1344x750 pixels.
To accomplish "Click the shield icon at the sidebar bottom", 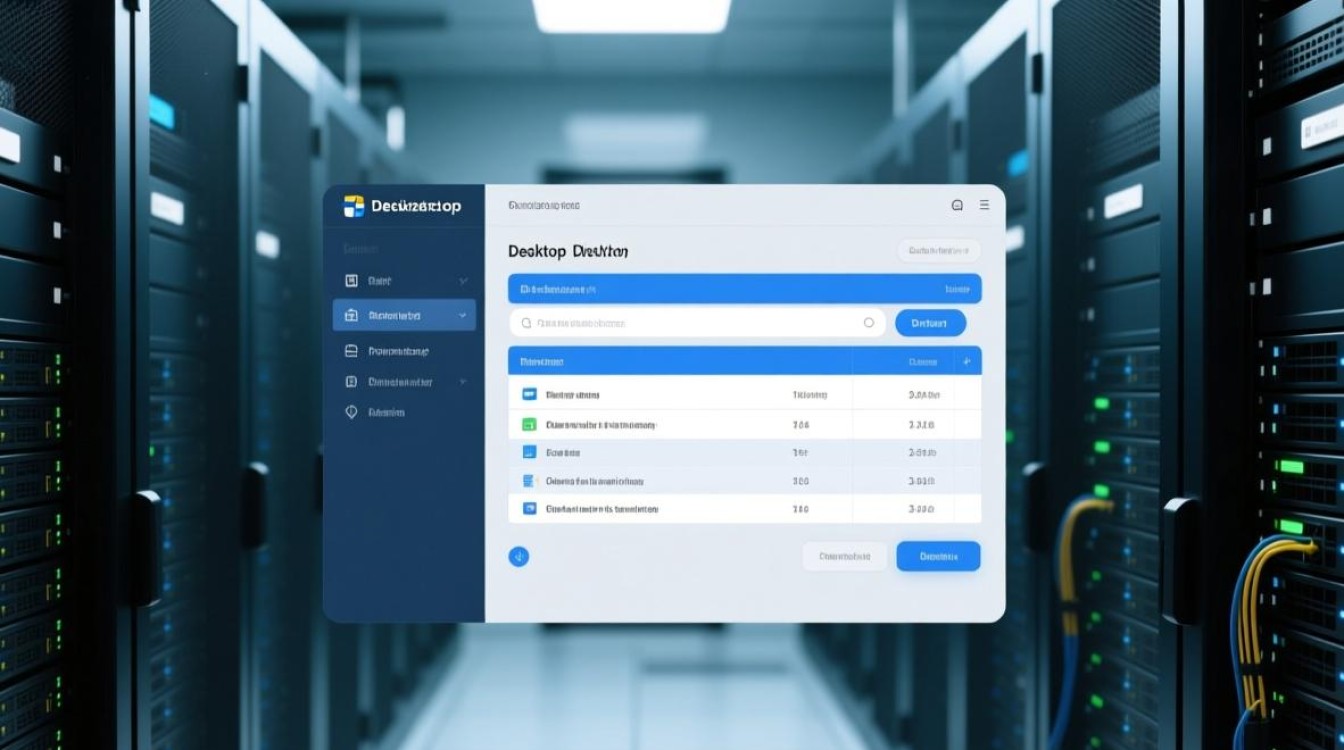I will [x=351, y=412].
